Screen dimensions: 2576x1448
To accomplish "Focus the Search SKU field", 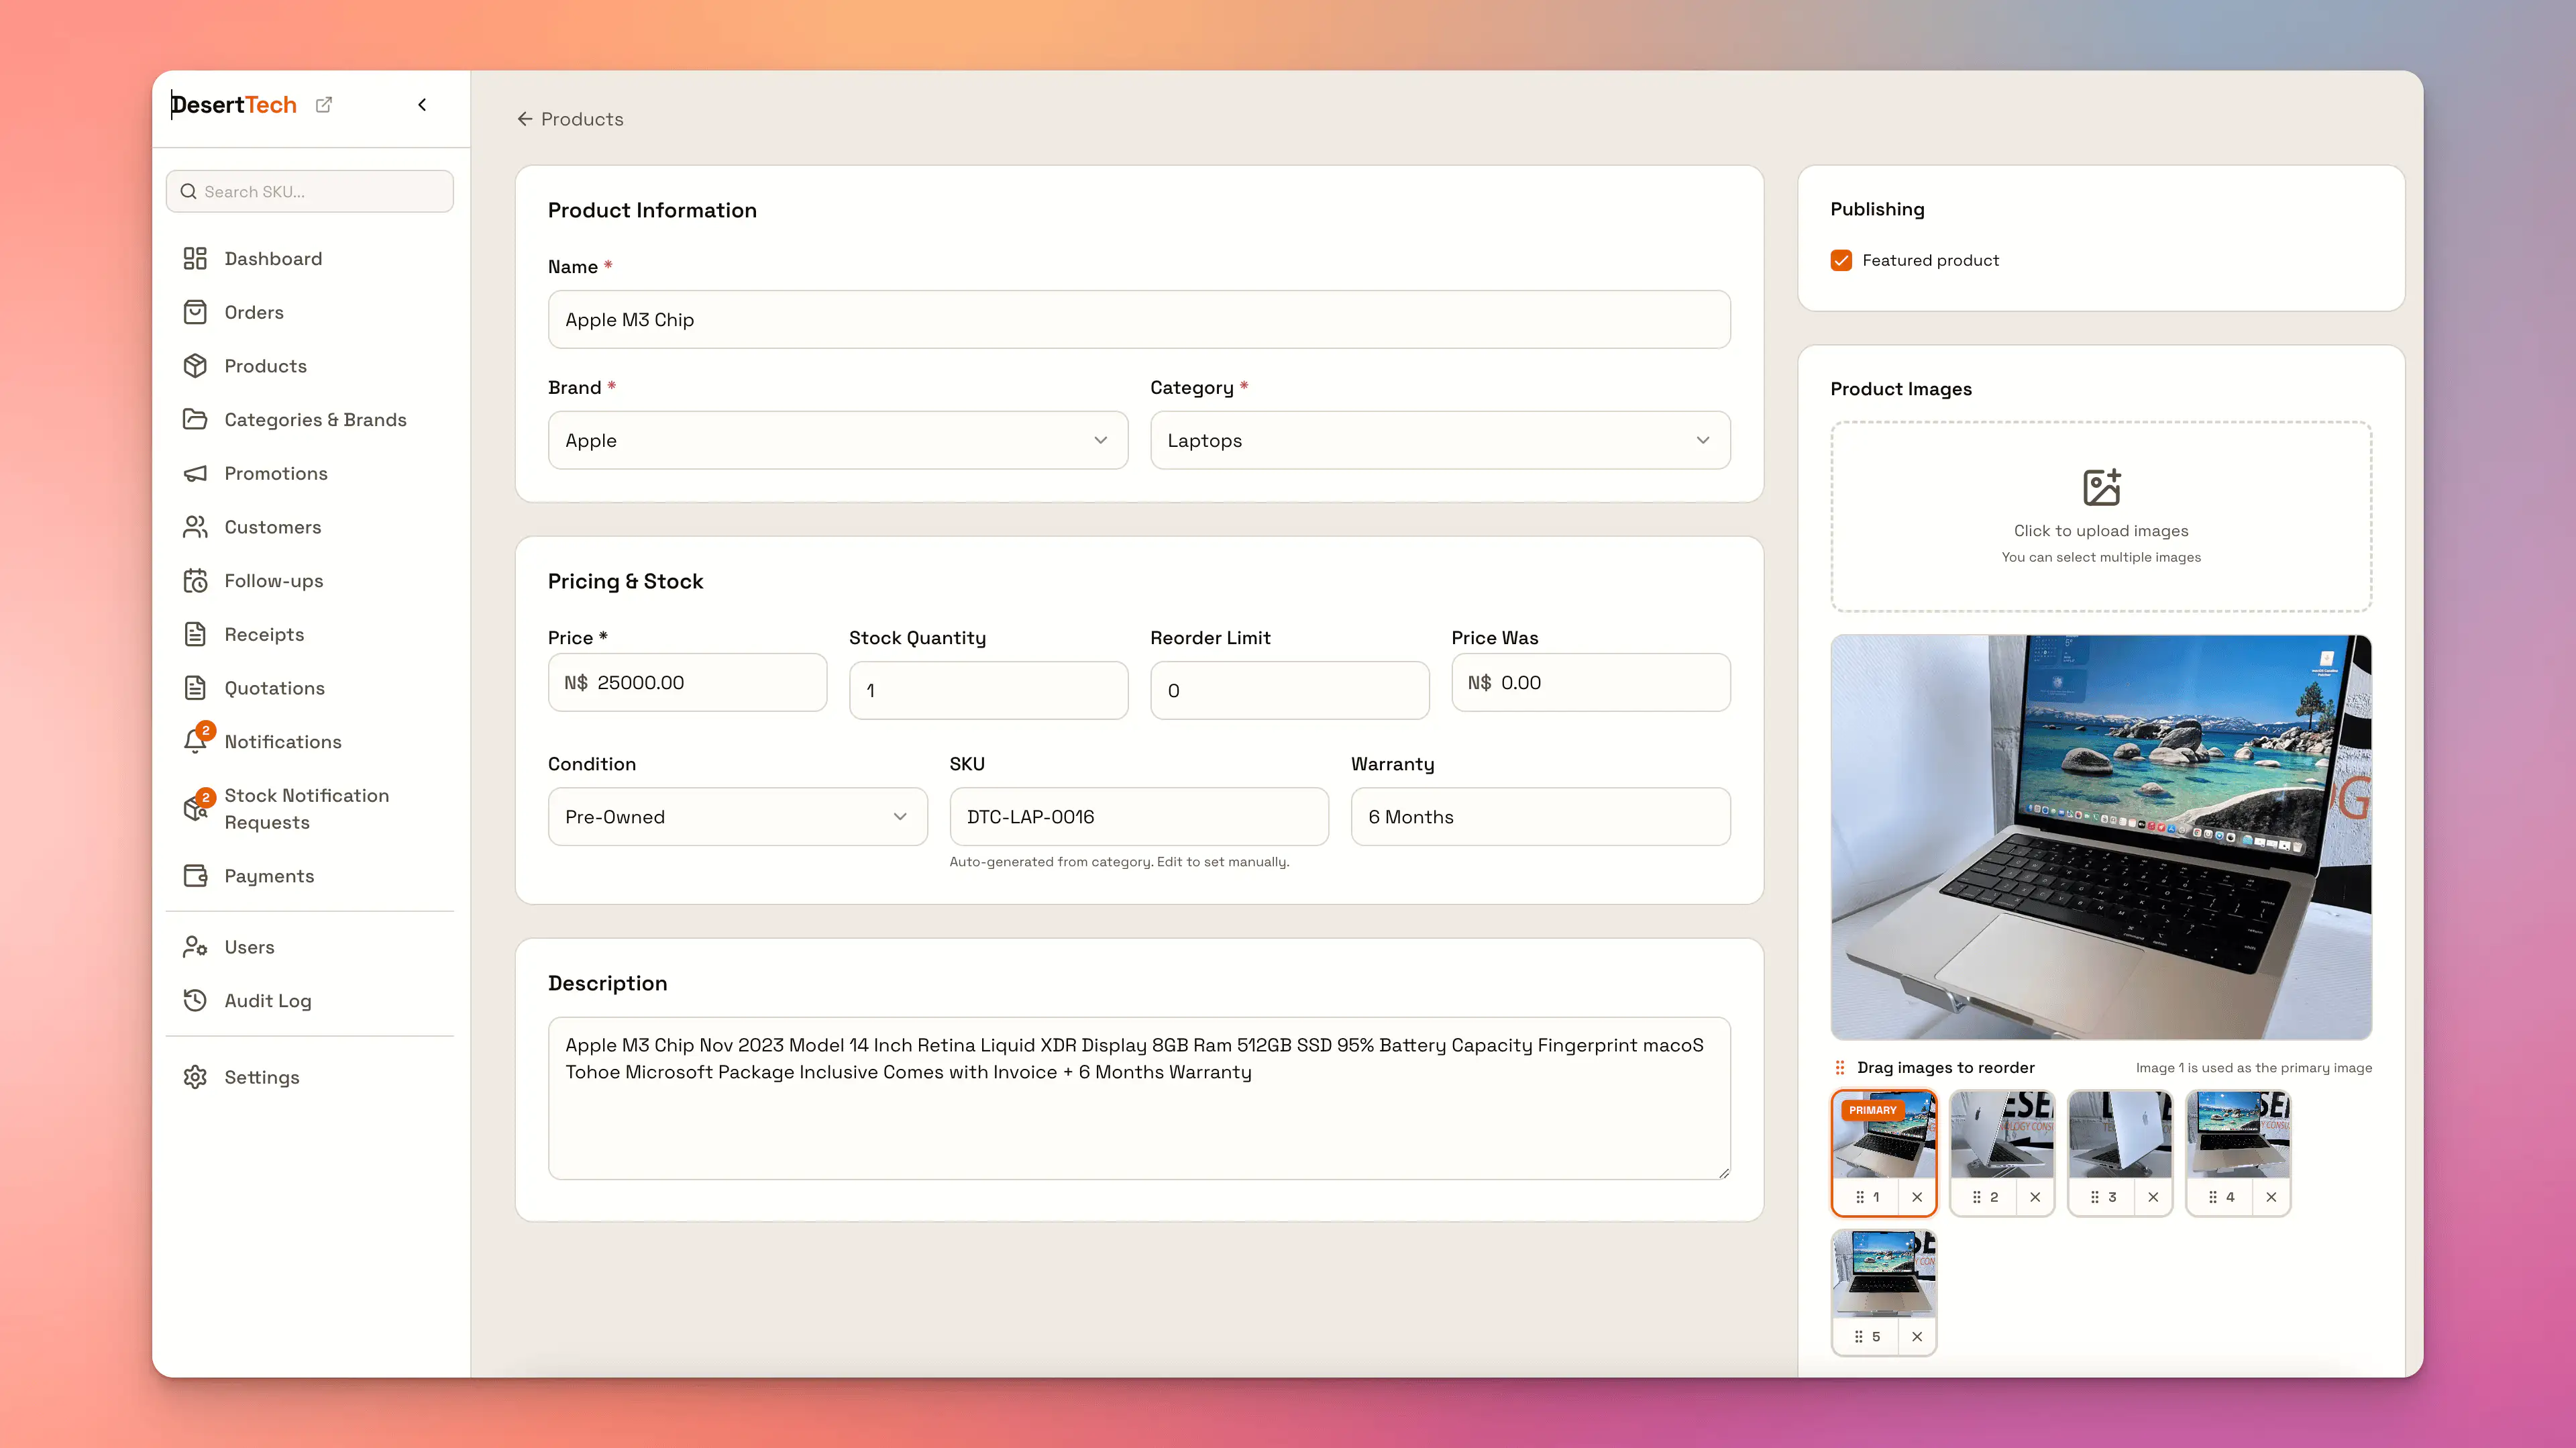I will 310,191.
